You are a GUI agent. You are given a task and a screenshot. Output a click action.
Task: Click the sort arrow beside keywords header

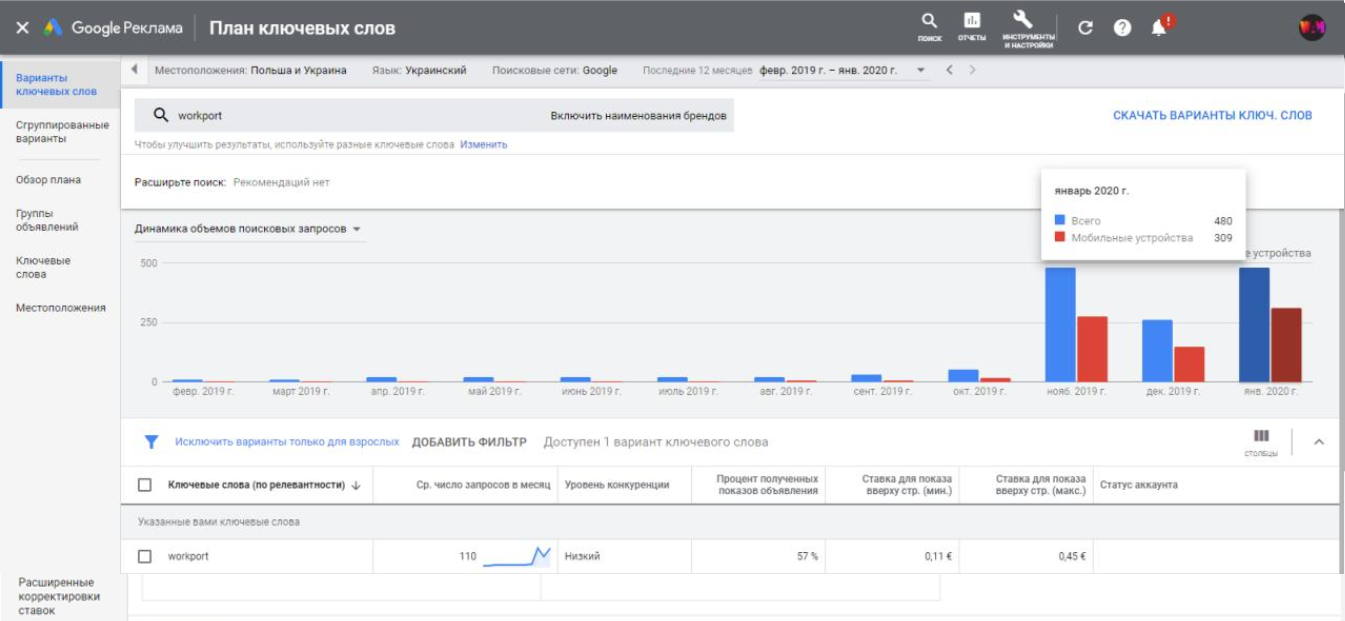coord(357,485)
